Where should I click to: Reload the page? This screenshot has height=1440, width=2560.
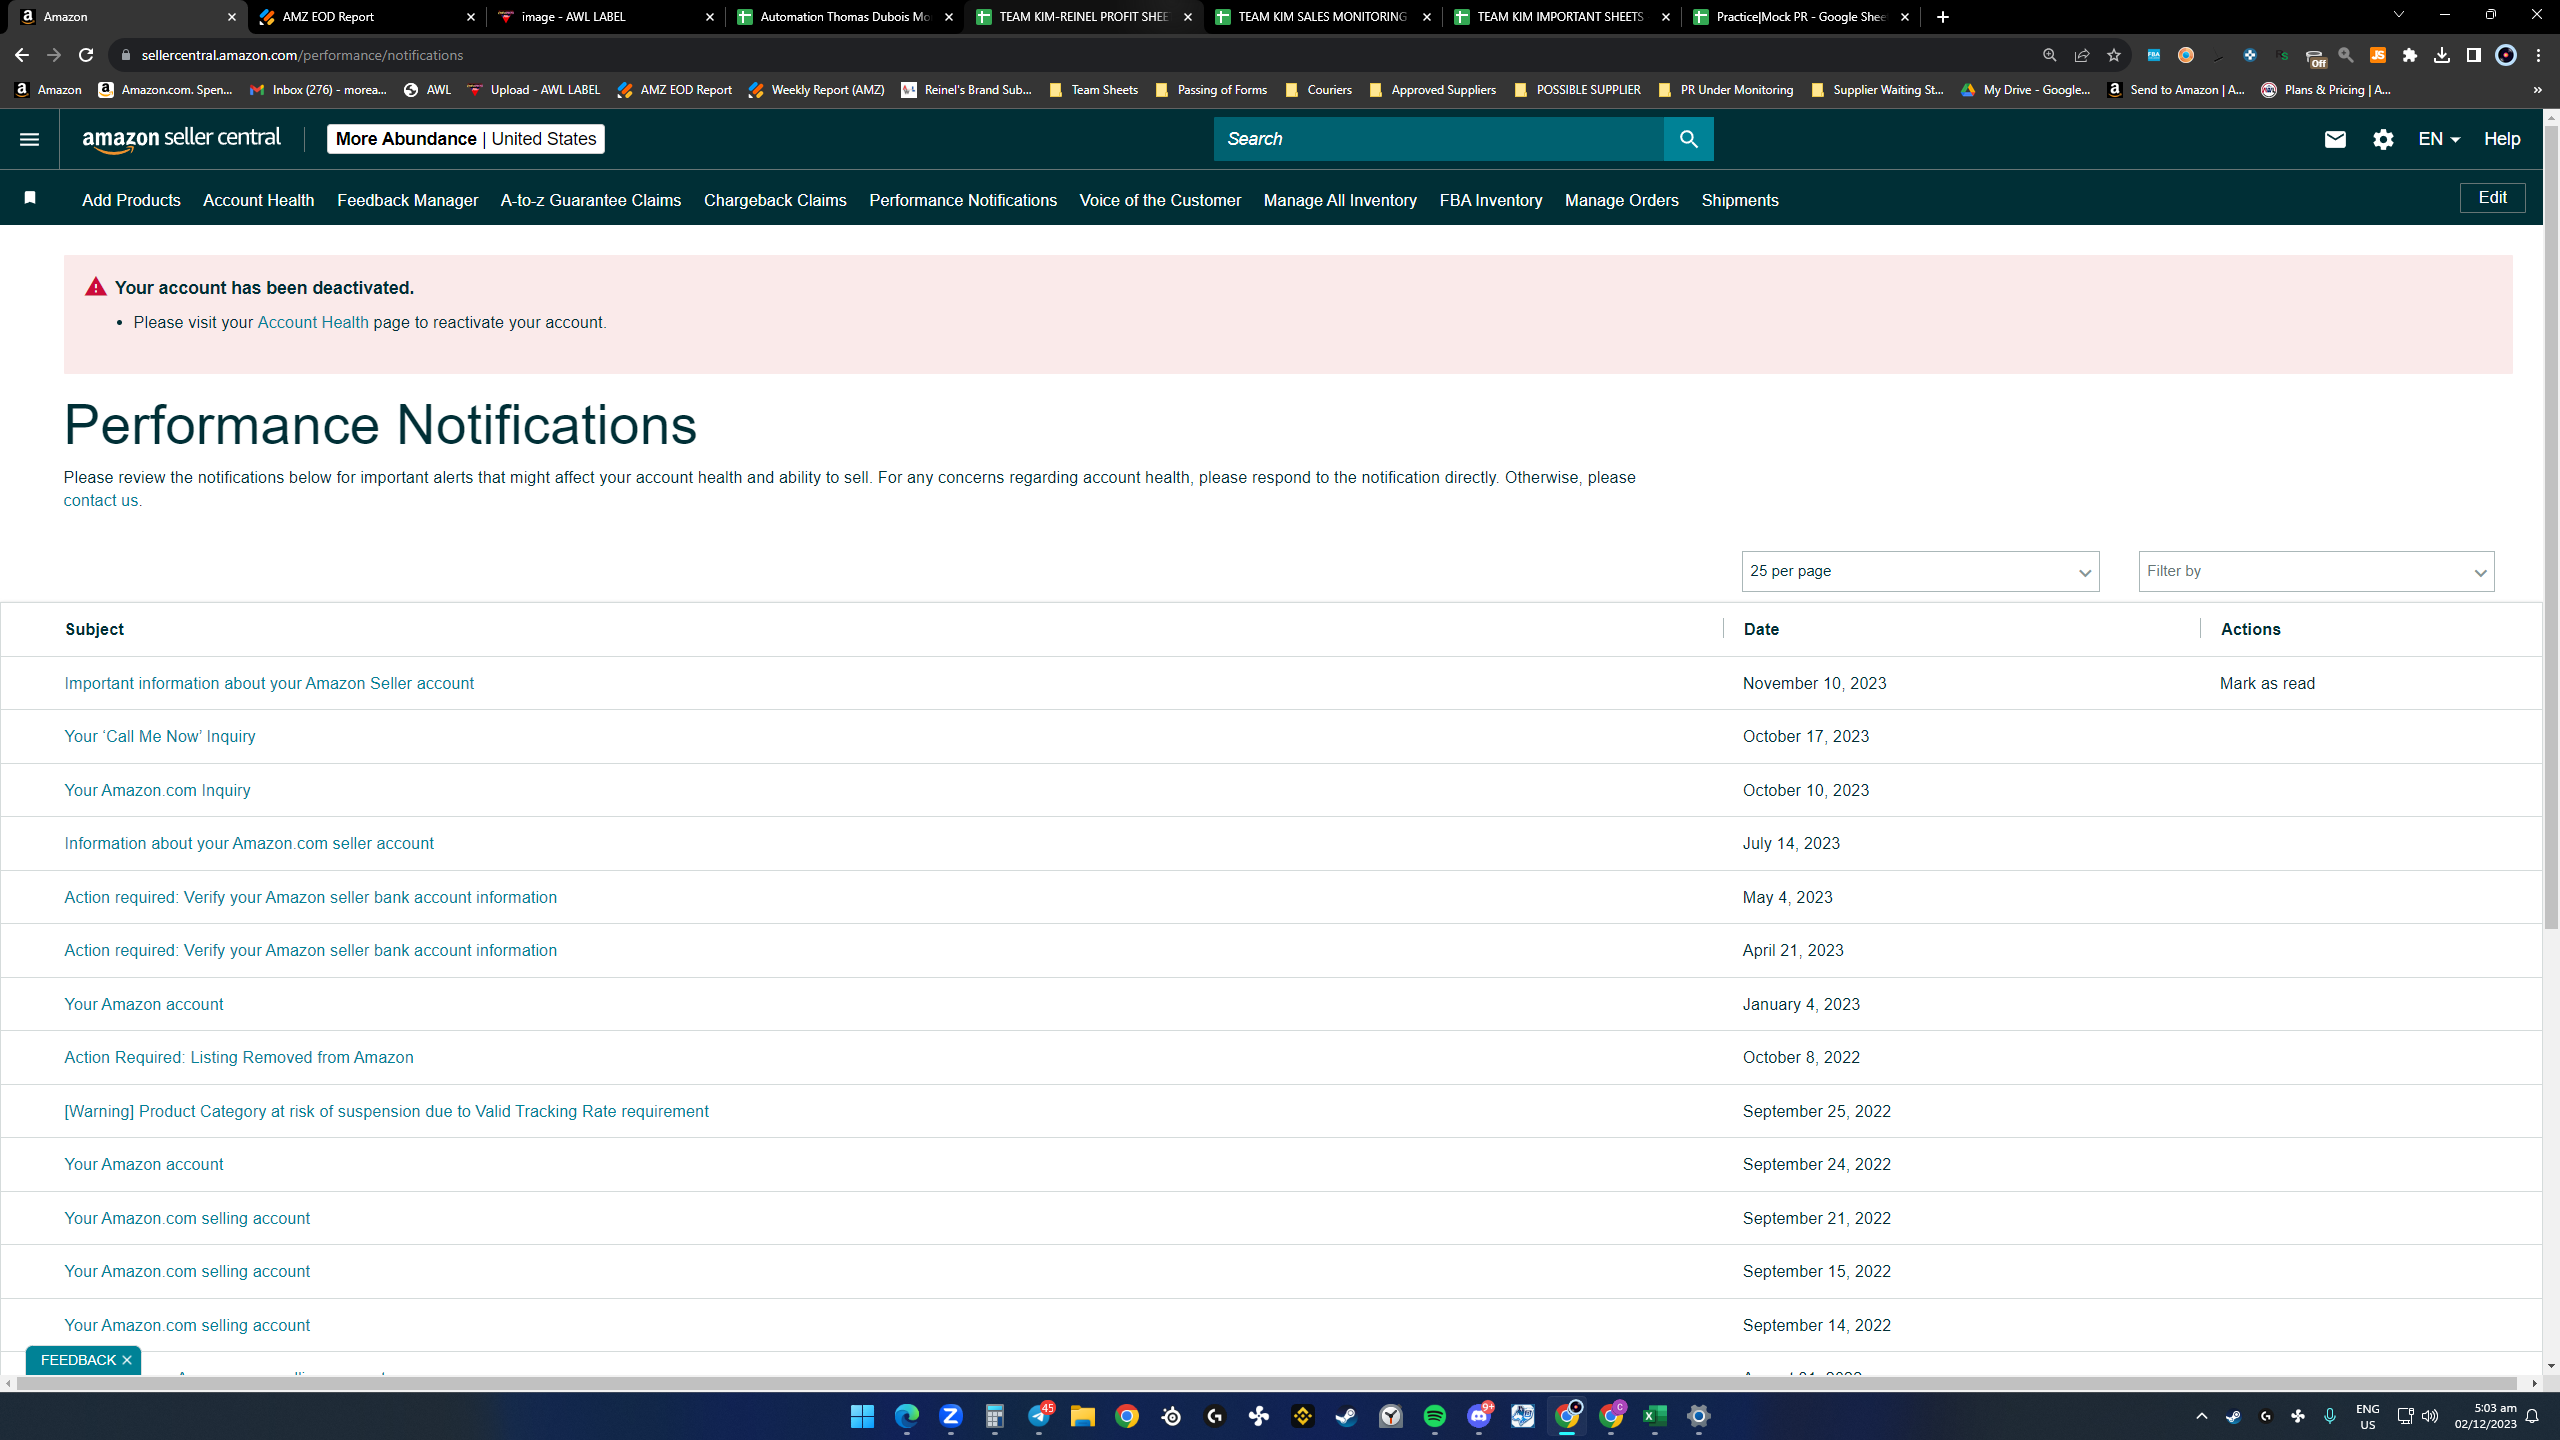pyautogui.click(x=86, y=55)
